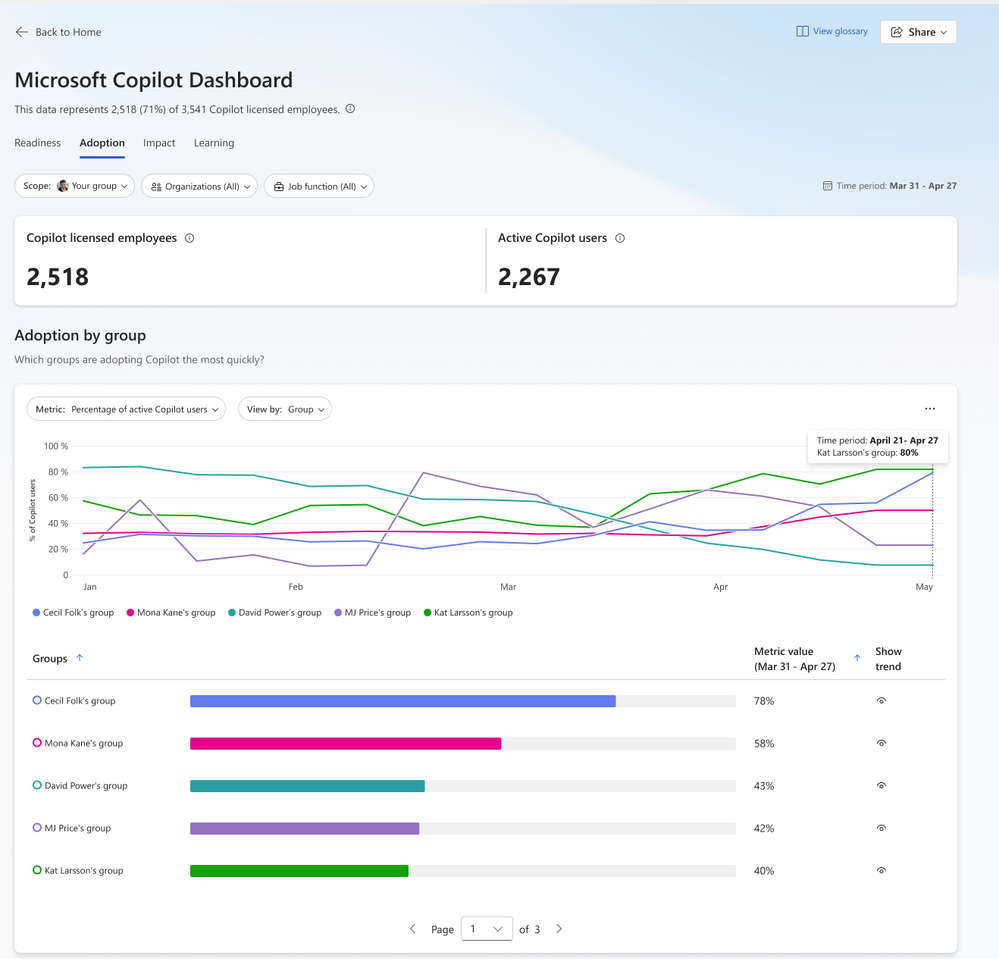Open the View glossary link
The width and height of the screenshot is (999, 959).
(832, 31)
